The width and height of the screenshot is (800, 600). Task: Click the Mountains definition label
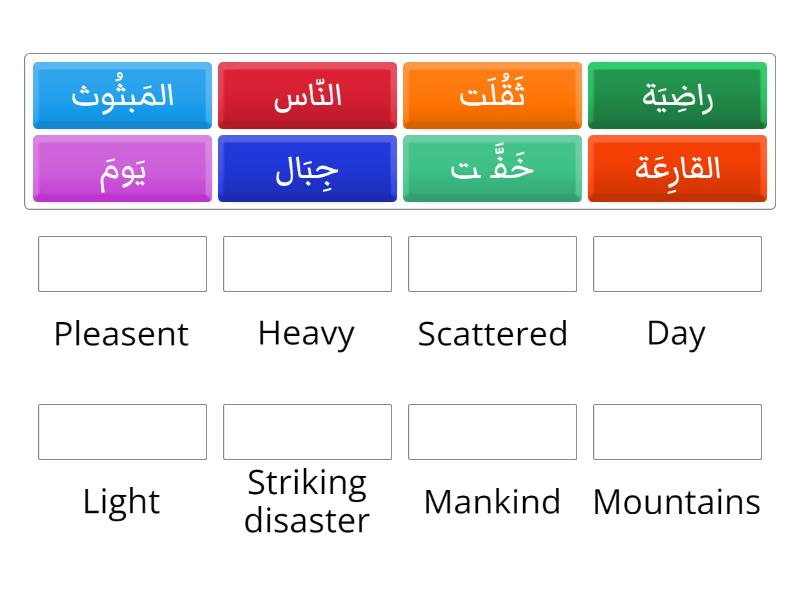(x=677, y=502)
